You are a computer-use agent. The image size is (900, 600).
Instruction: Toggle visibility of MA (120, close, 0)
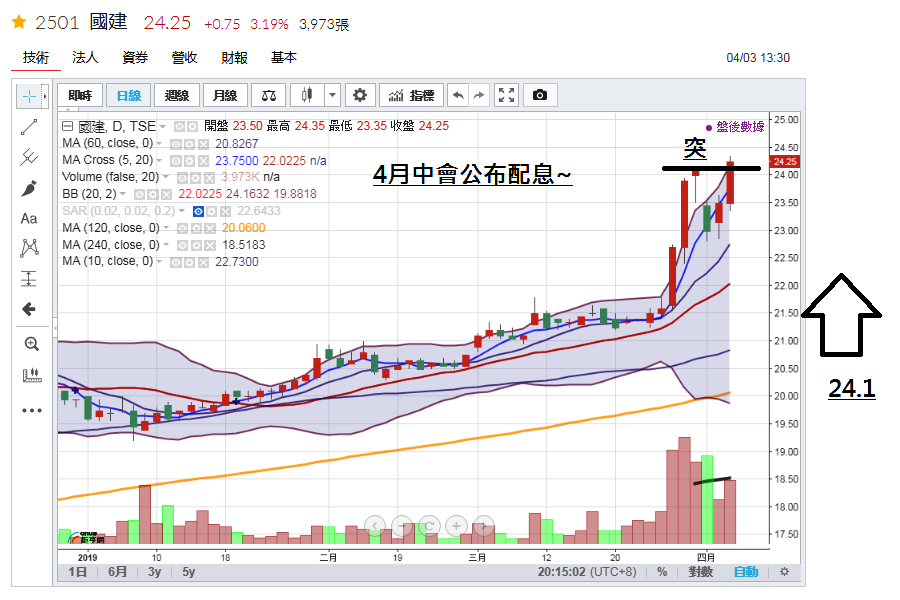coord(183,229)
